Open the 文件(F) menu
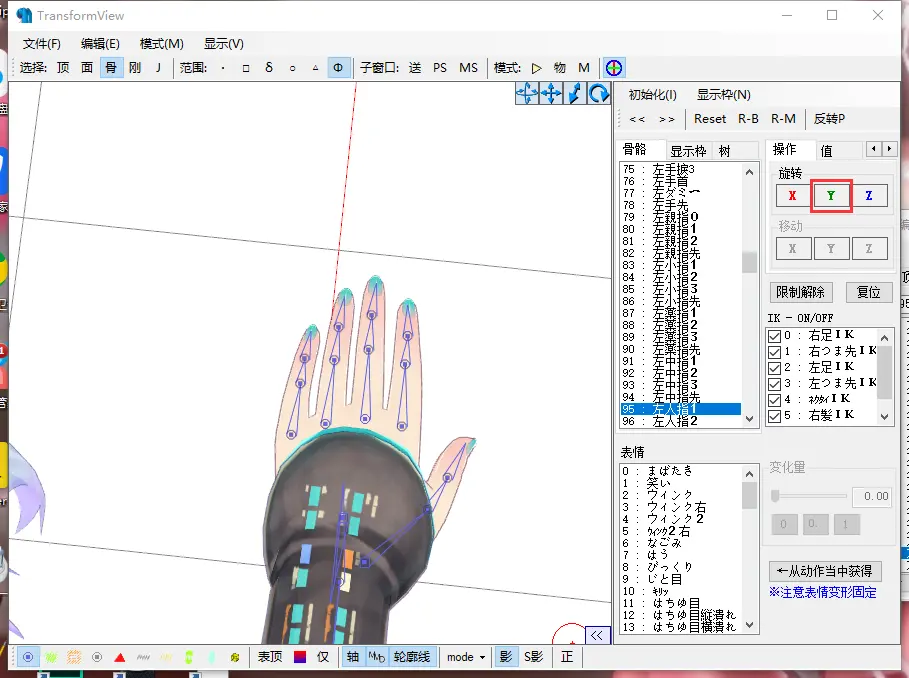This screenshot has height=678, width=909. (41, 43)
